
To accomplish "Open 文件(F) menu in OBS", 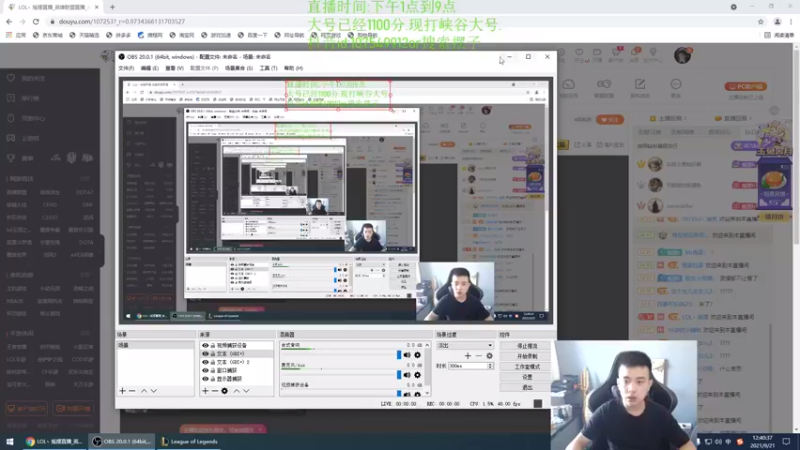I will (126, 68).
